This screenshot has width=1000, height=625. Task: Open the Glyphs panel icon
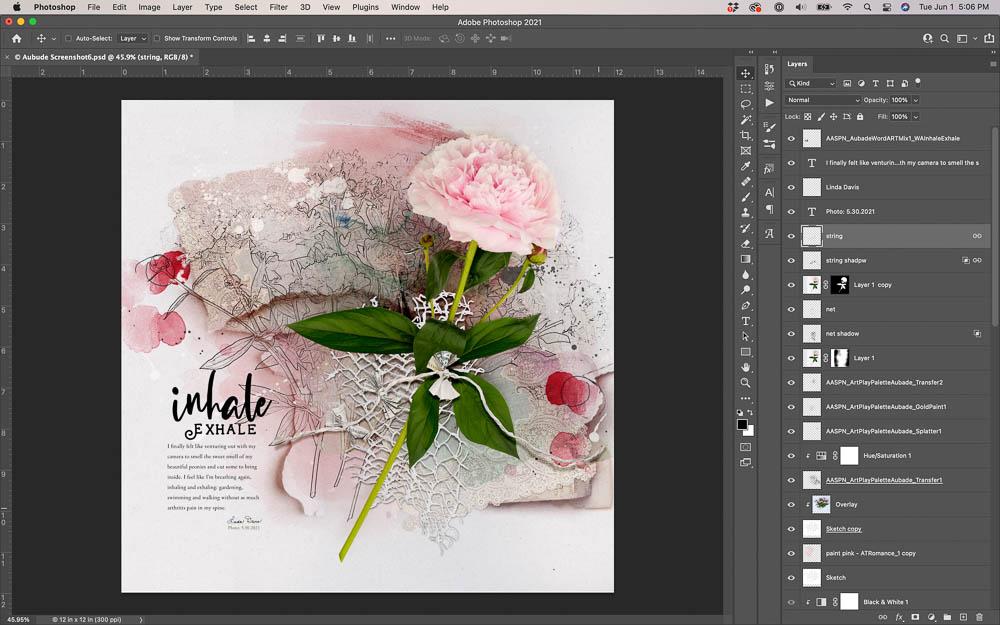[770, 234]
